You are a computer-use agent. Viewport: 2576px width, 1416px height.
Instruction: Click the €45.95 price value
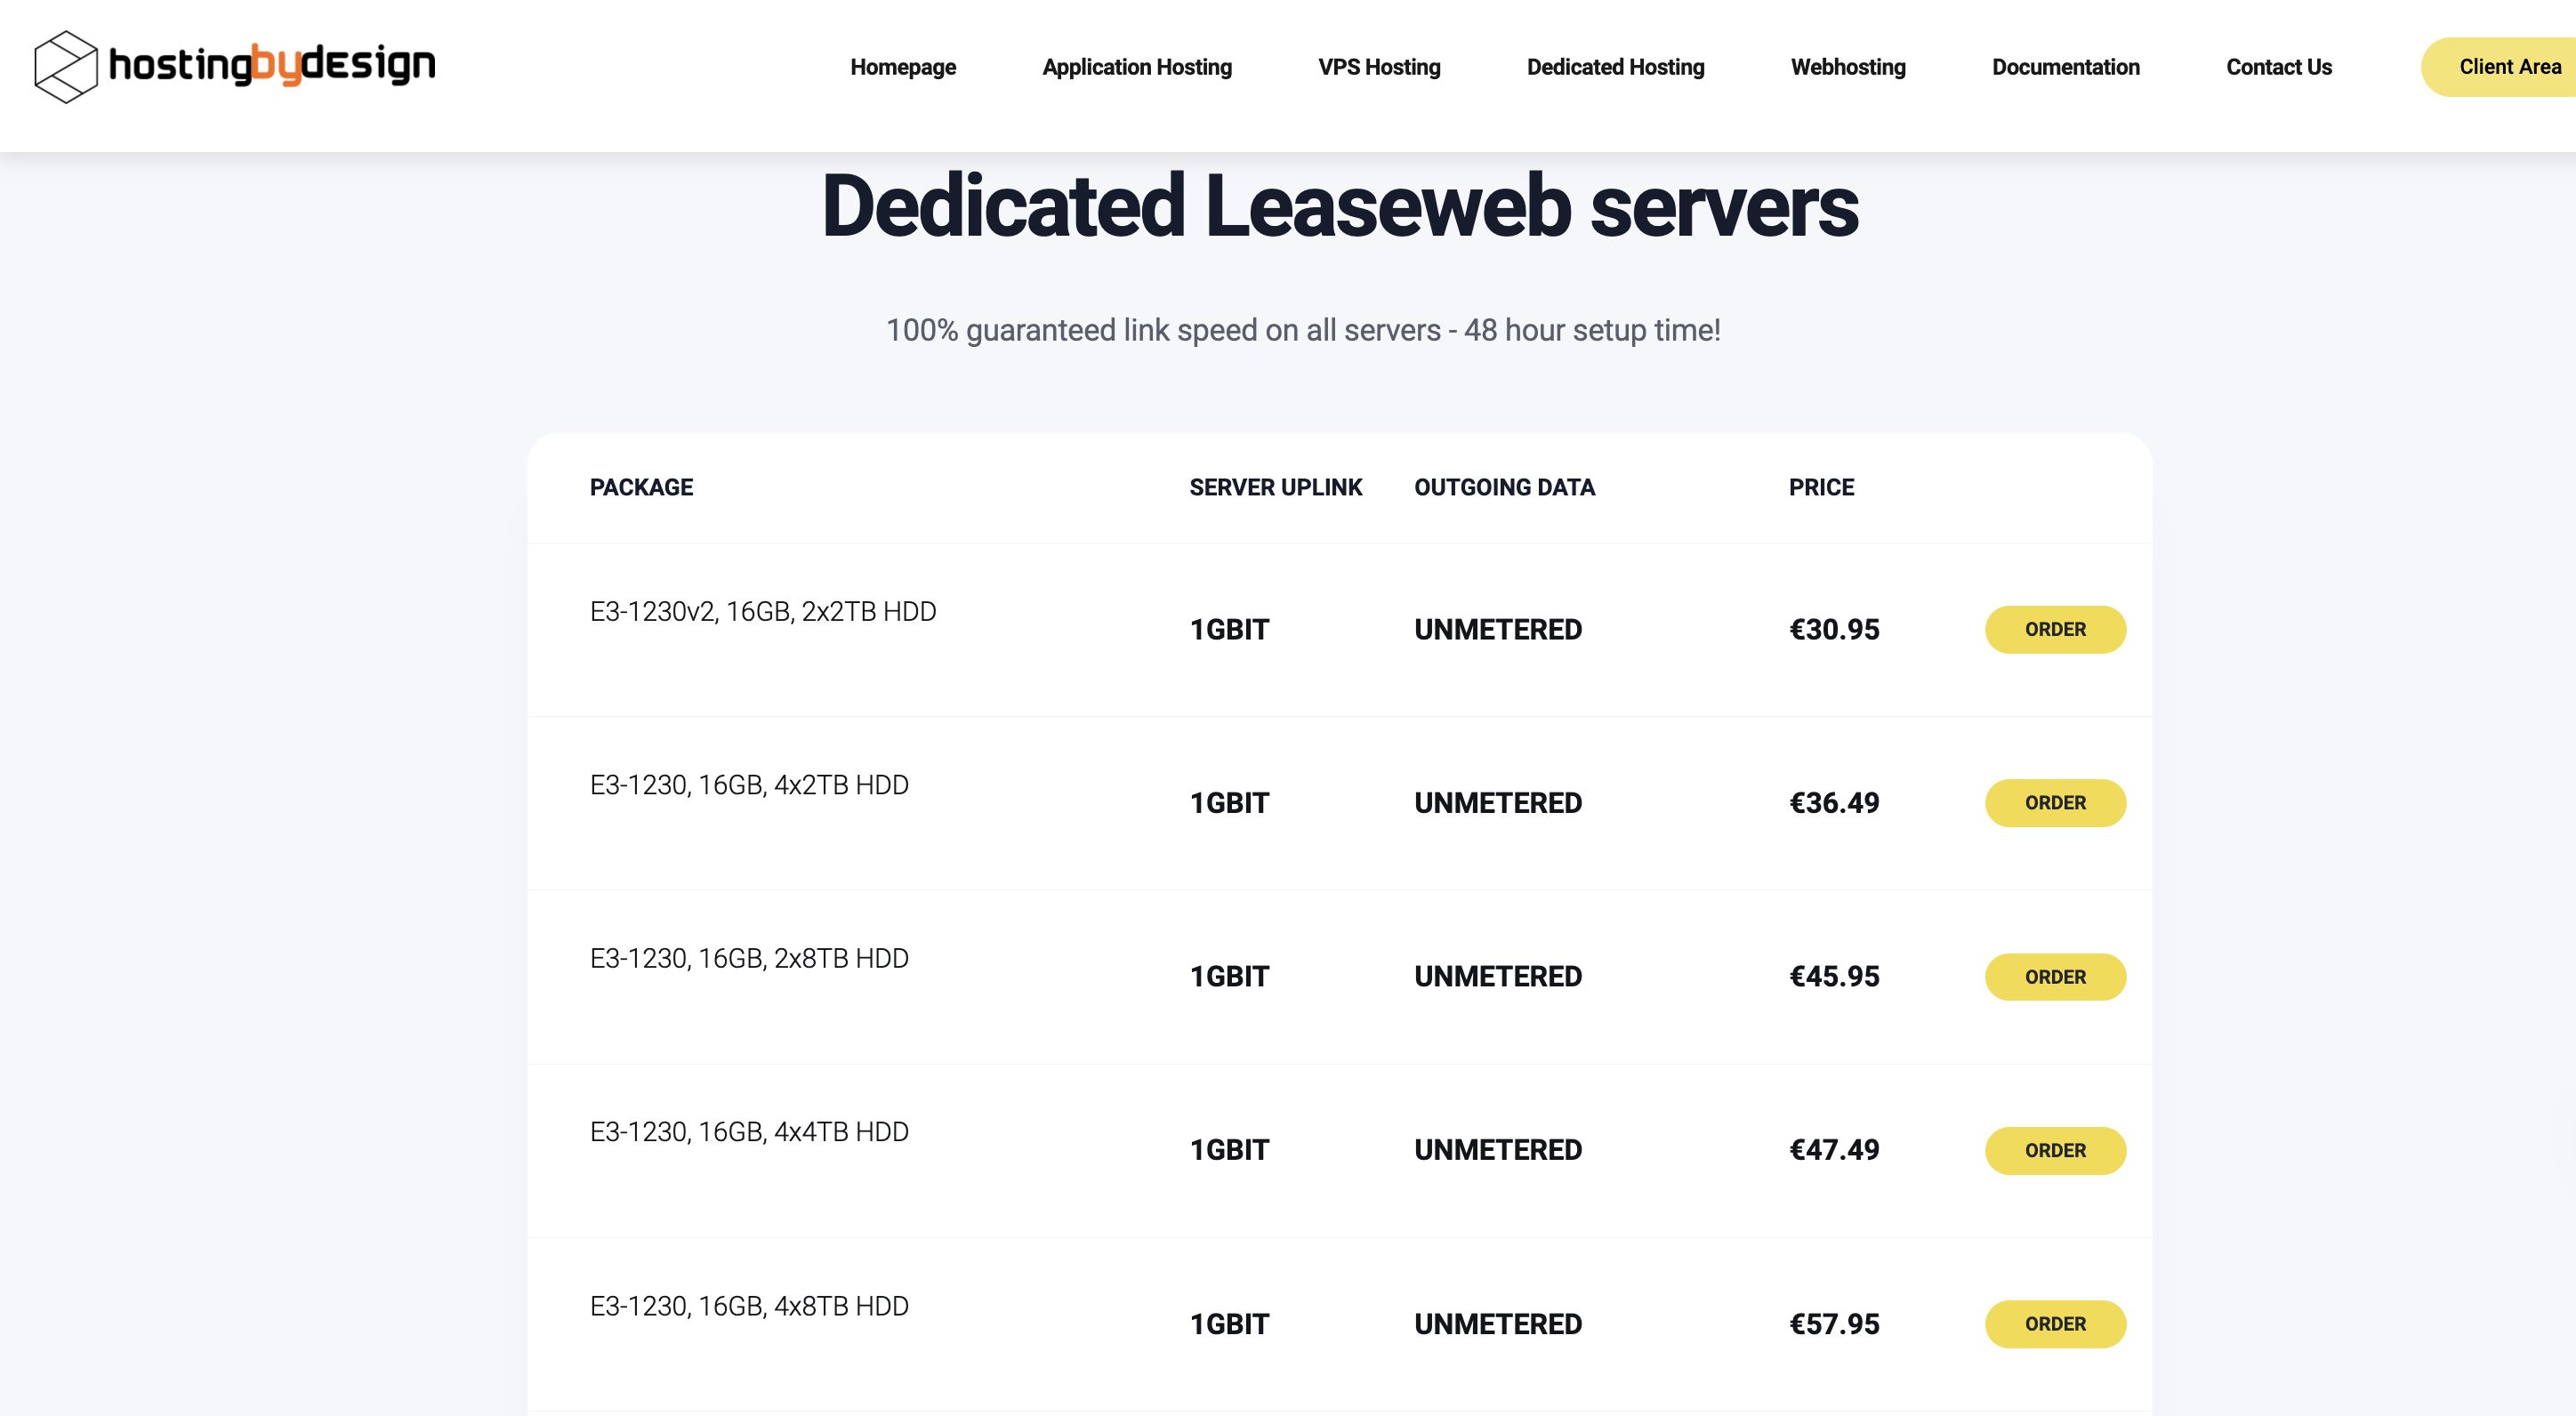pyautogui.click(x=1834, y=976)
